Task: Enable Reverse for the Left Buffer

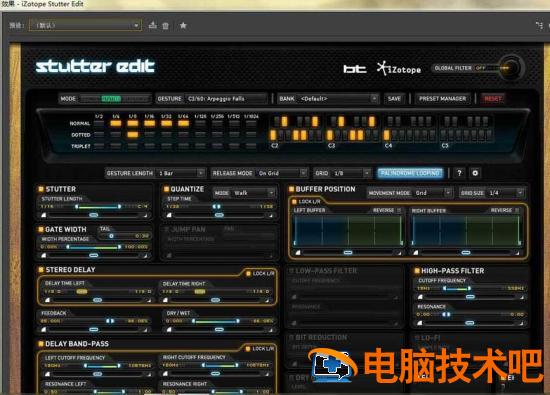Action: [399, 210]
